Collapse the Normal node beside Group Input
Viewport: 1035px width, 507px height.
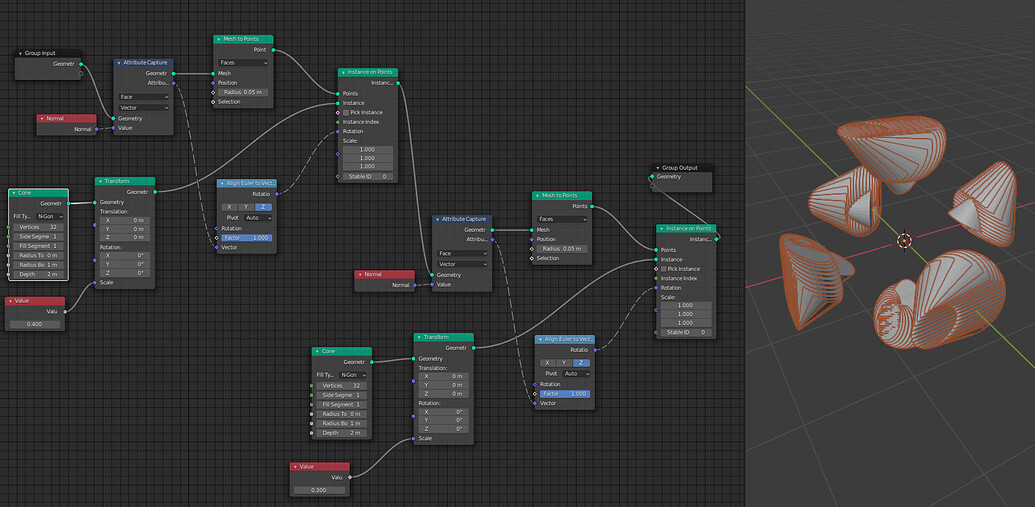point(42,119)
